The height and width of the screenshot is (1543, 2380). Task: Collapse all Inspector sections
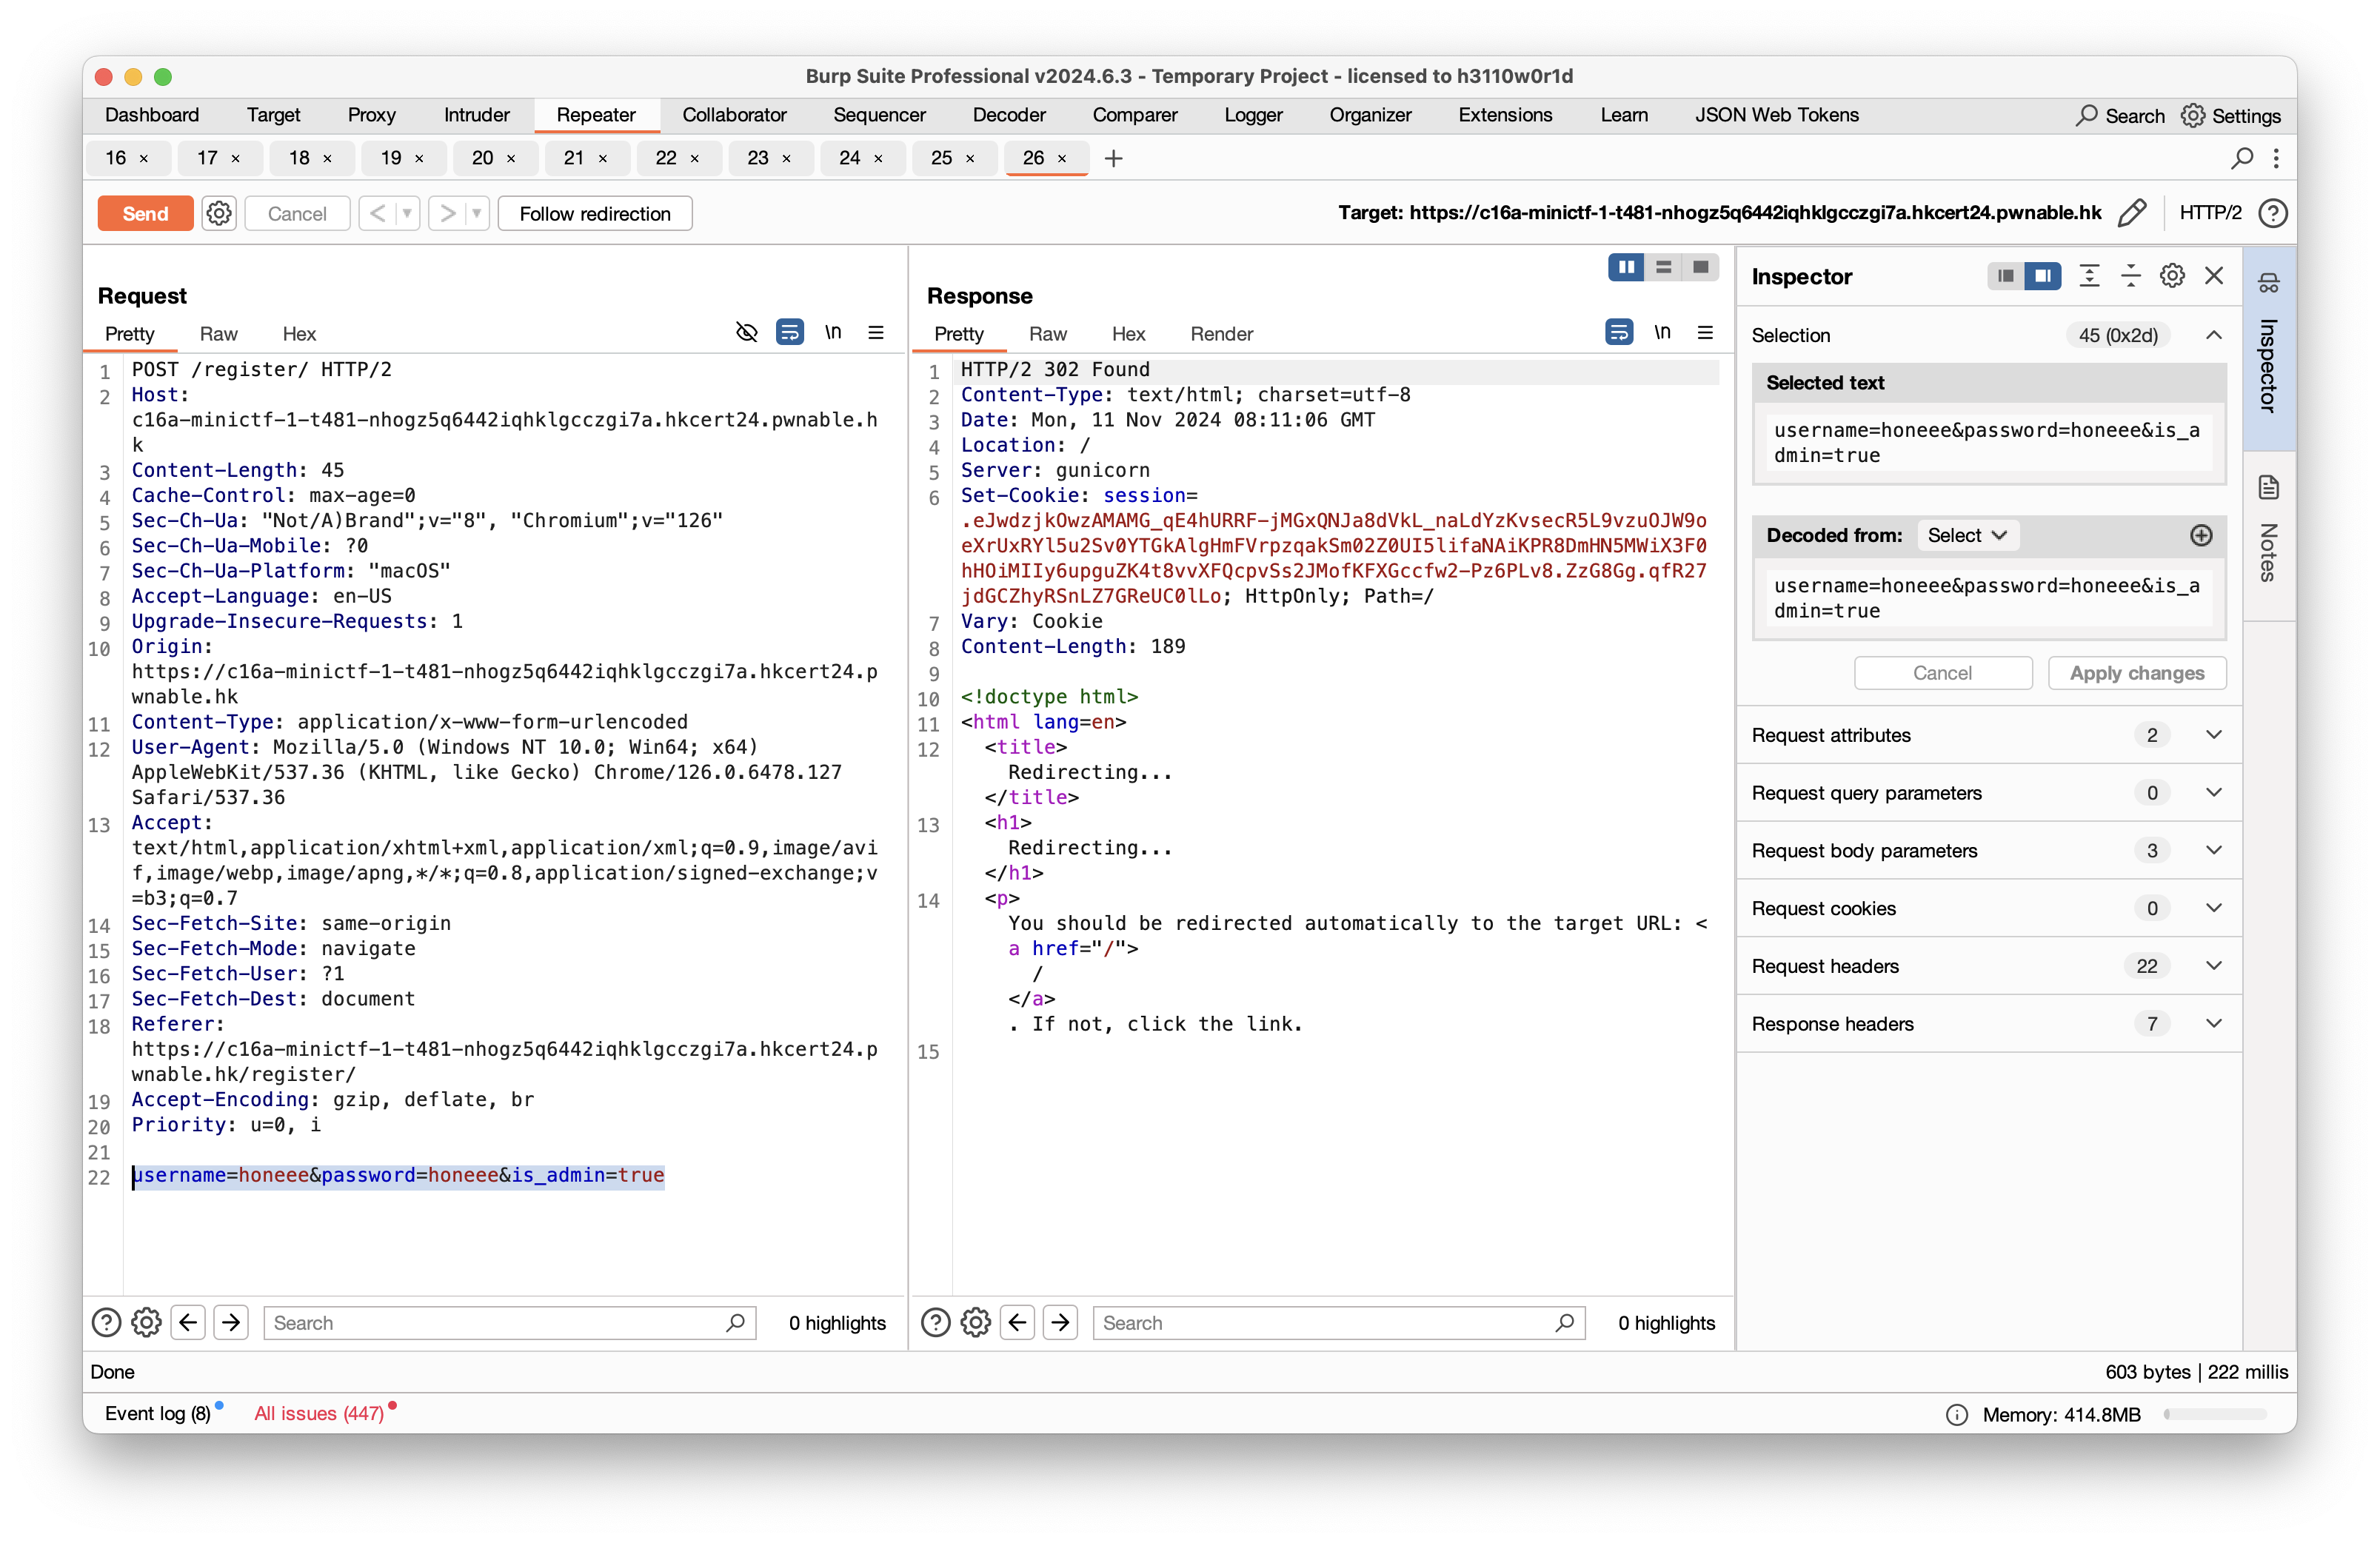(2130, 276)
